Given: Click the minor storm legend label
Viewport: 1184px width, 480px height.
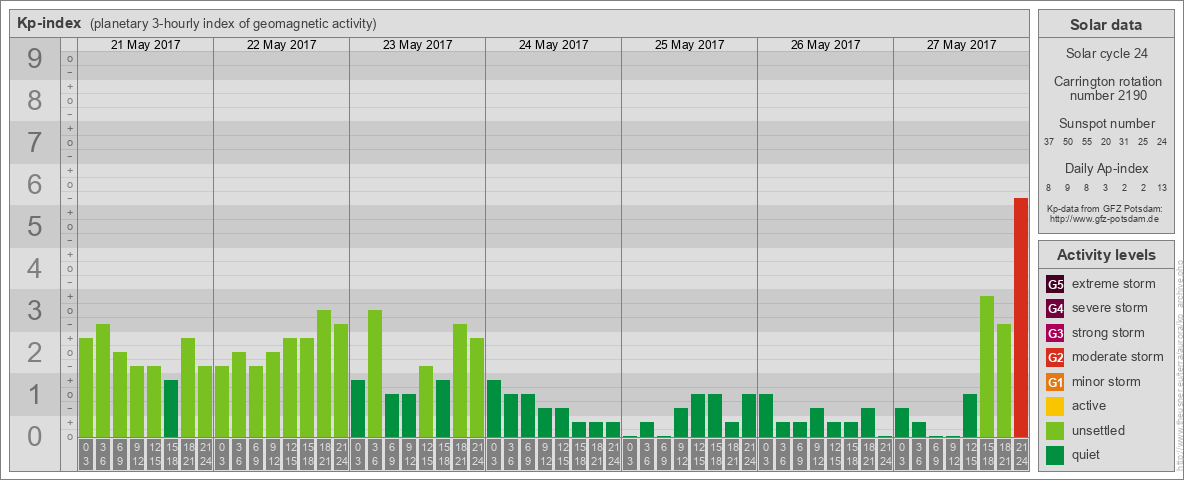Looking at the screenshot, I should coord(1106,381).
